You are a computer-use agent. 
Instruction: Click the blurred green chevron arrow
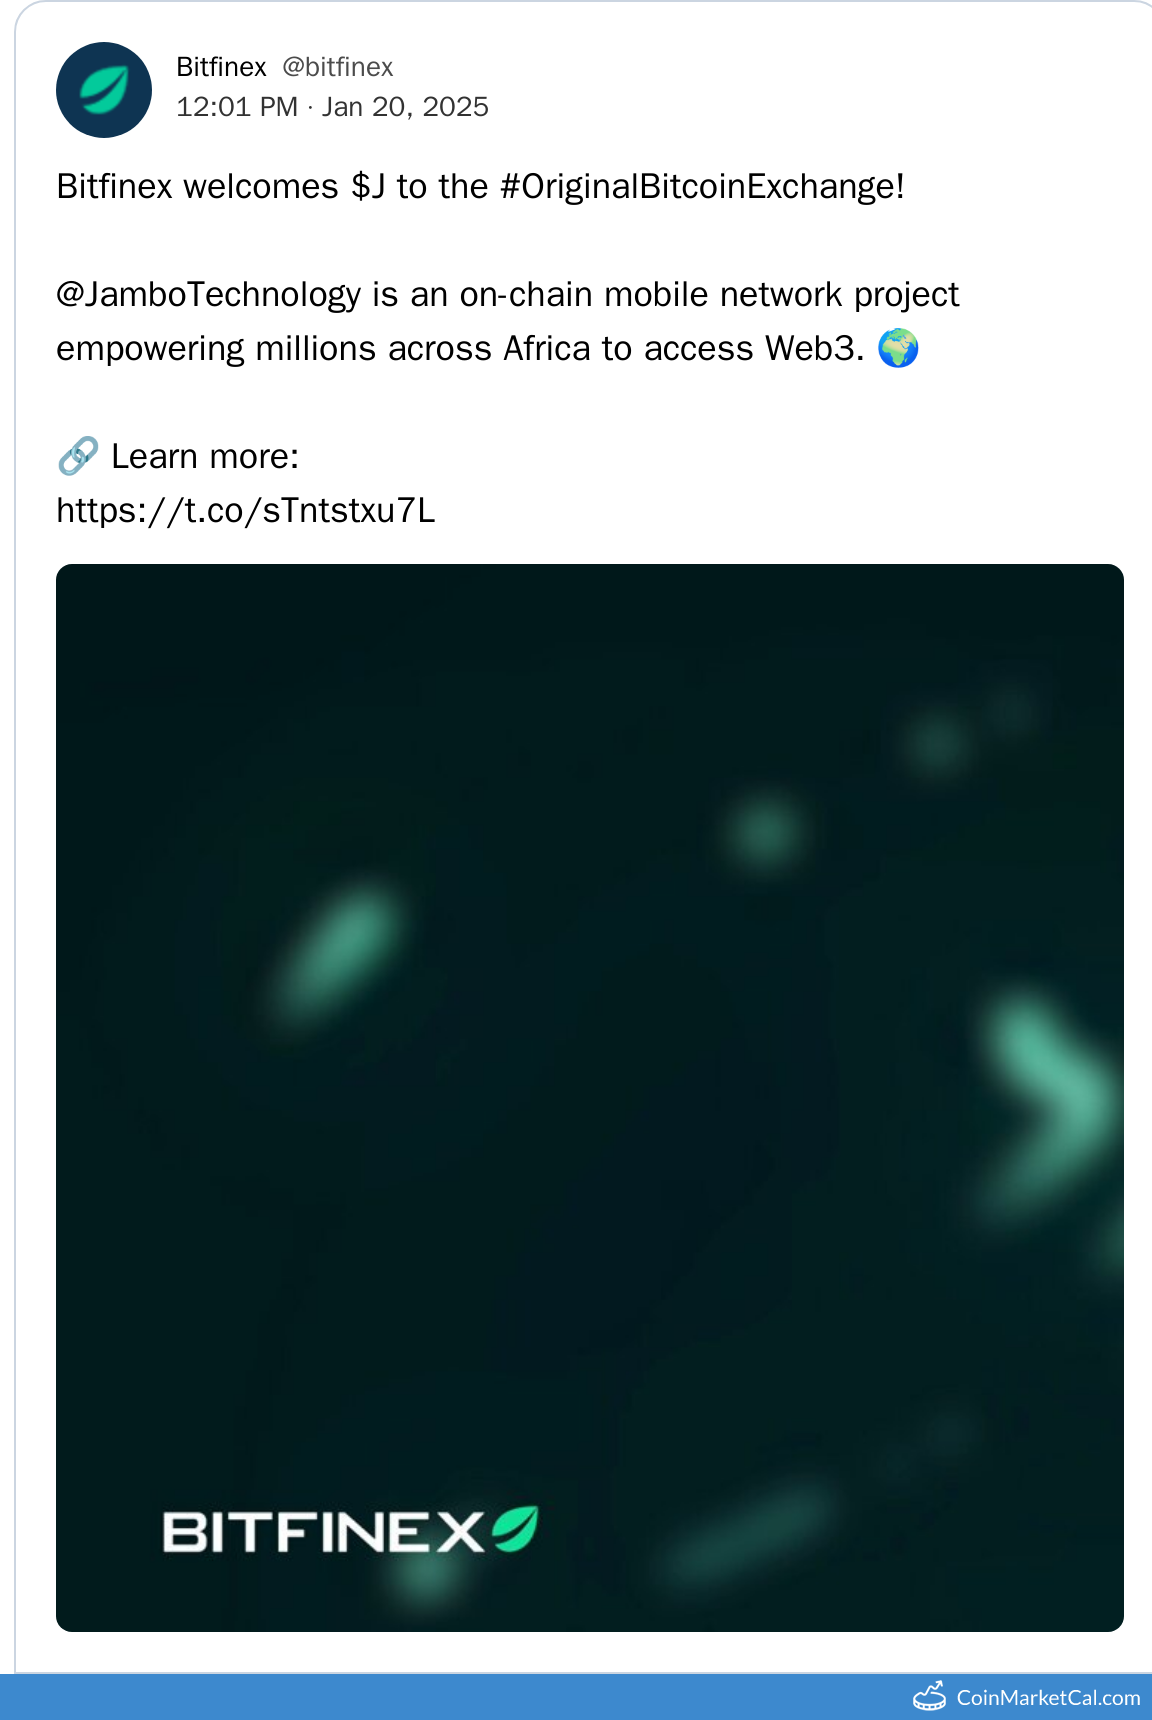click(1050, 1100)
